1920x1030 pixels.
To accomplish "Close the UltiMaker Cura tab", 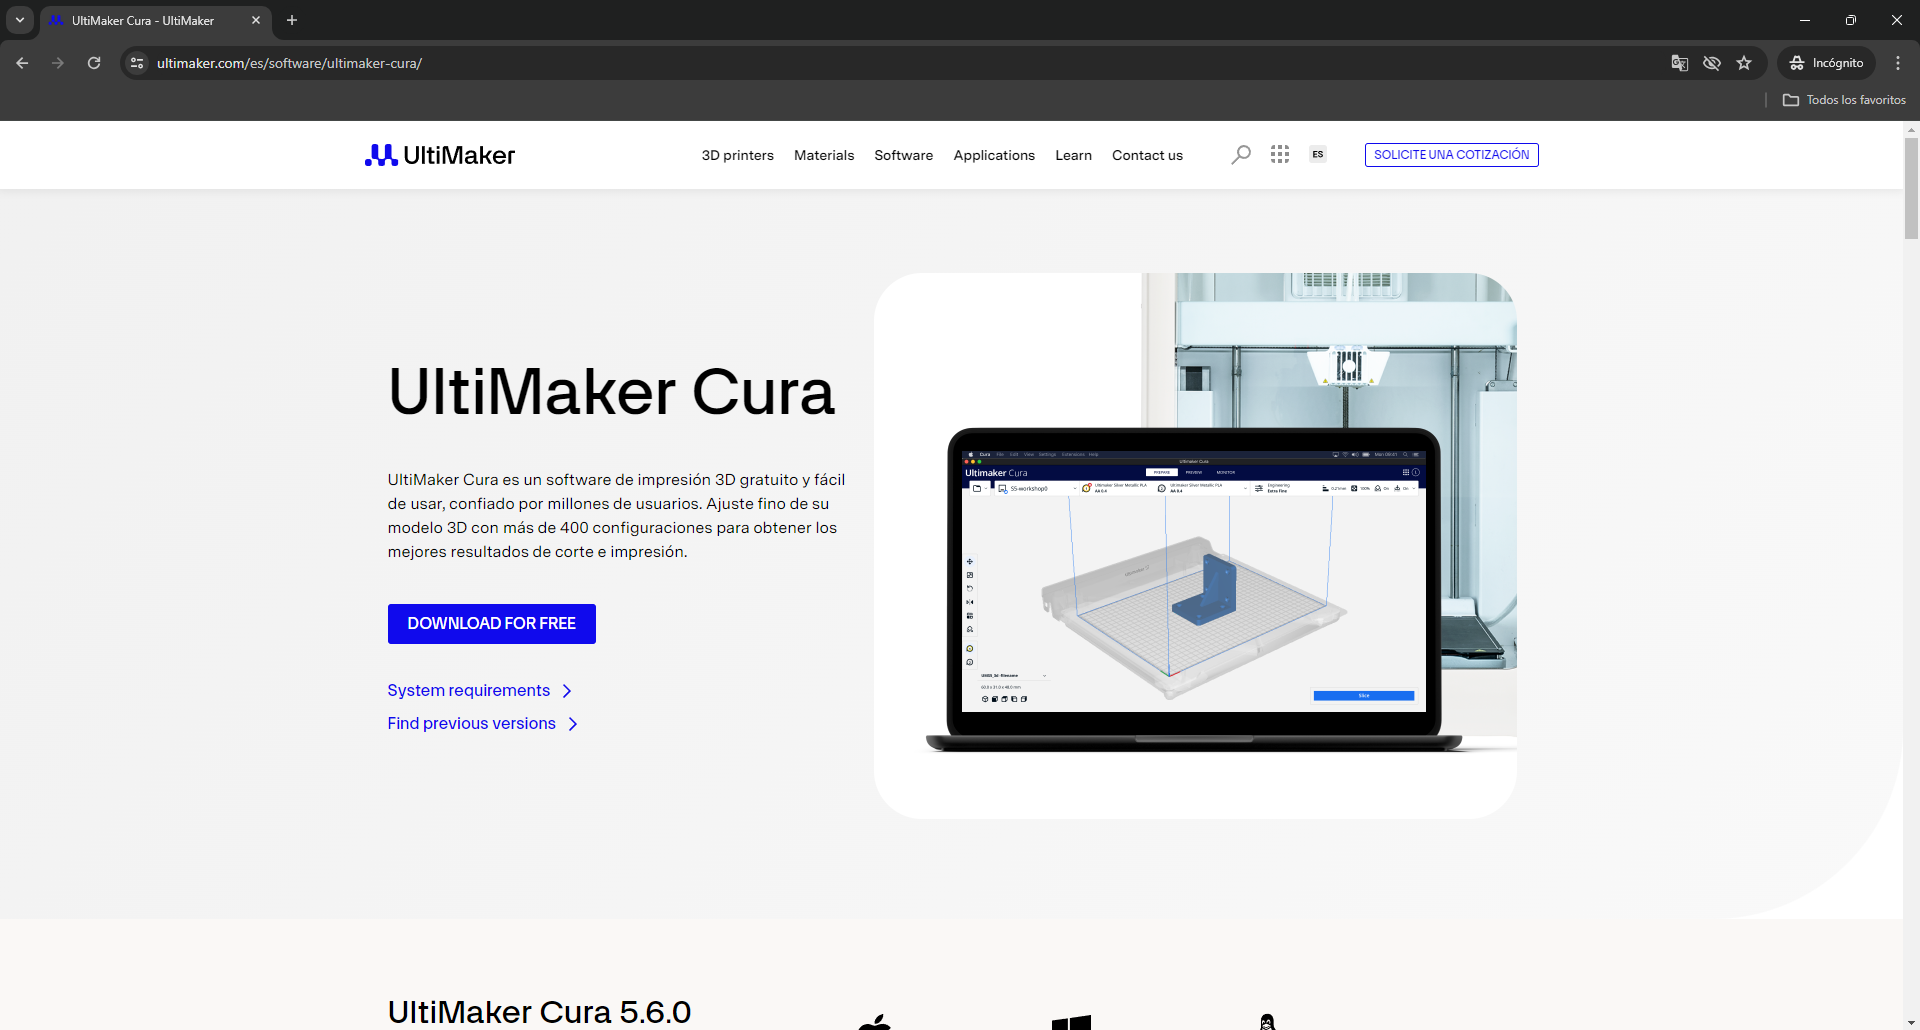I will [x=256, y=20].
